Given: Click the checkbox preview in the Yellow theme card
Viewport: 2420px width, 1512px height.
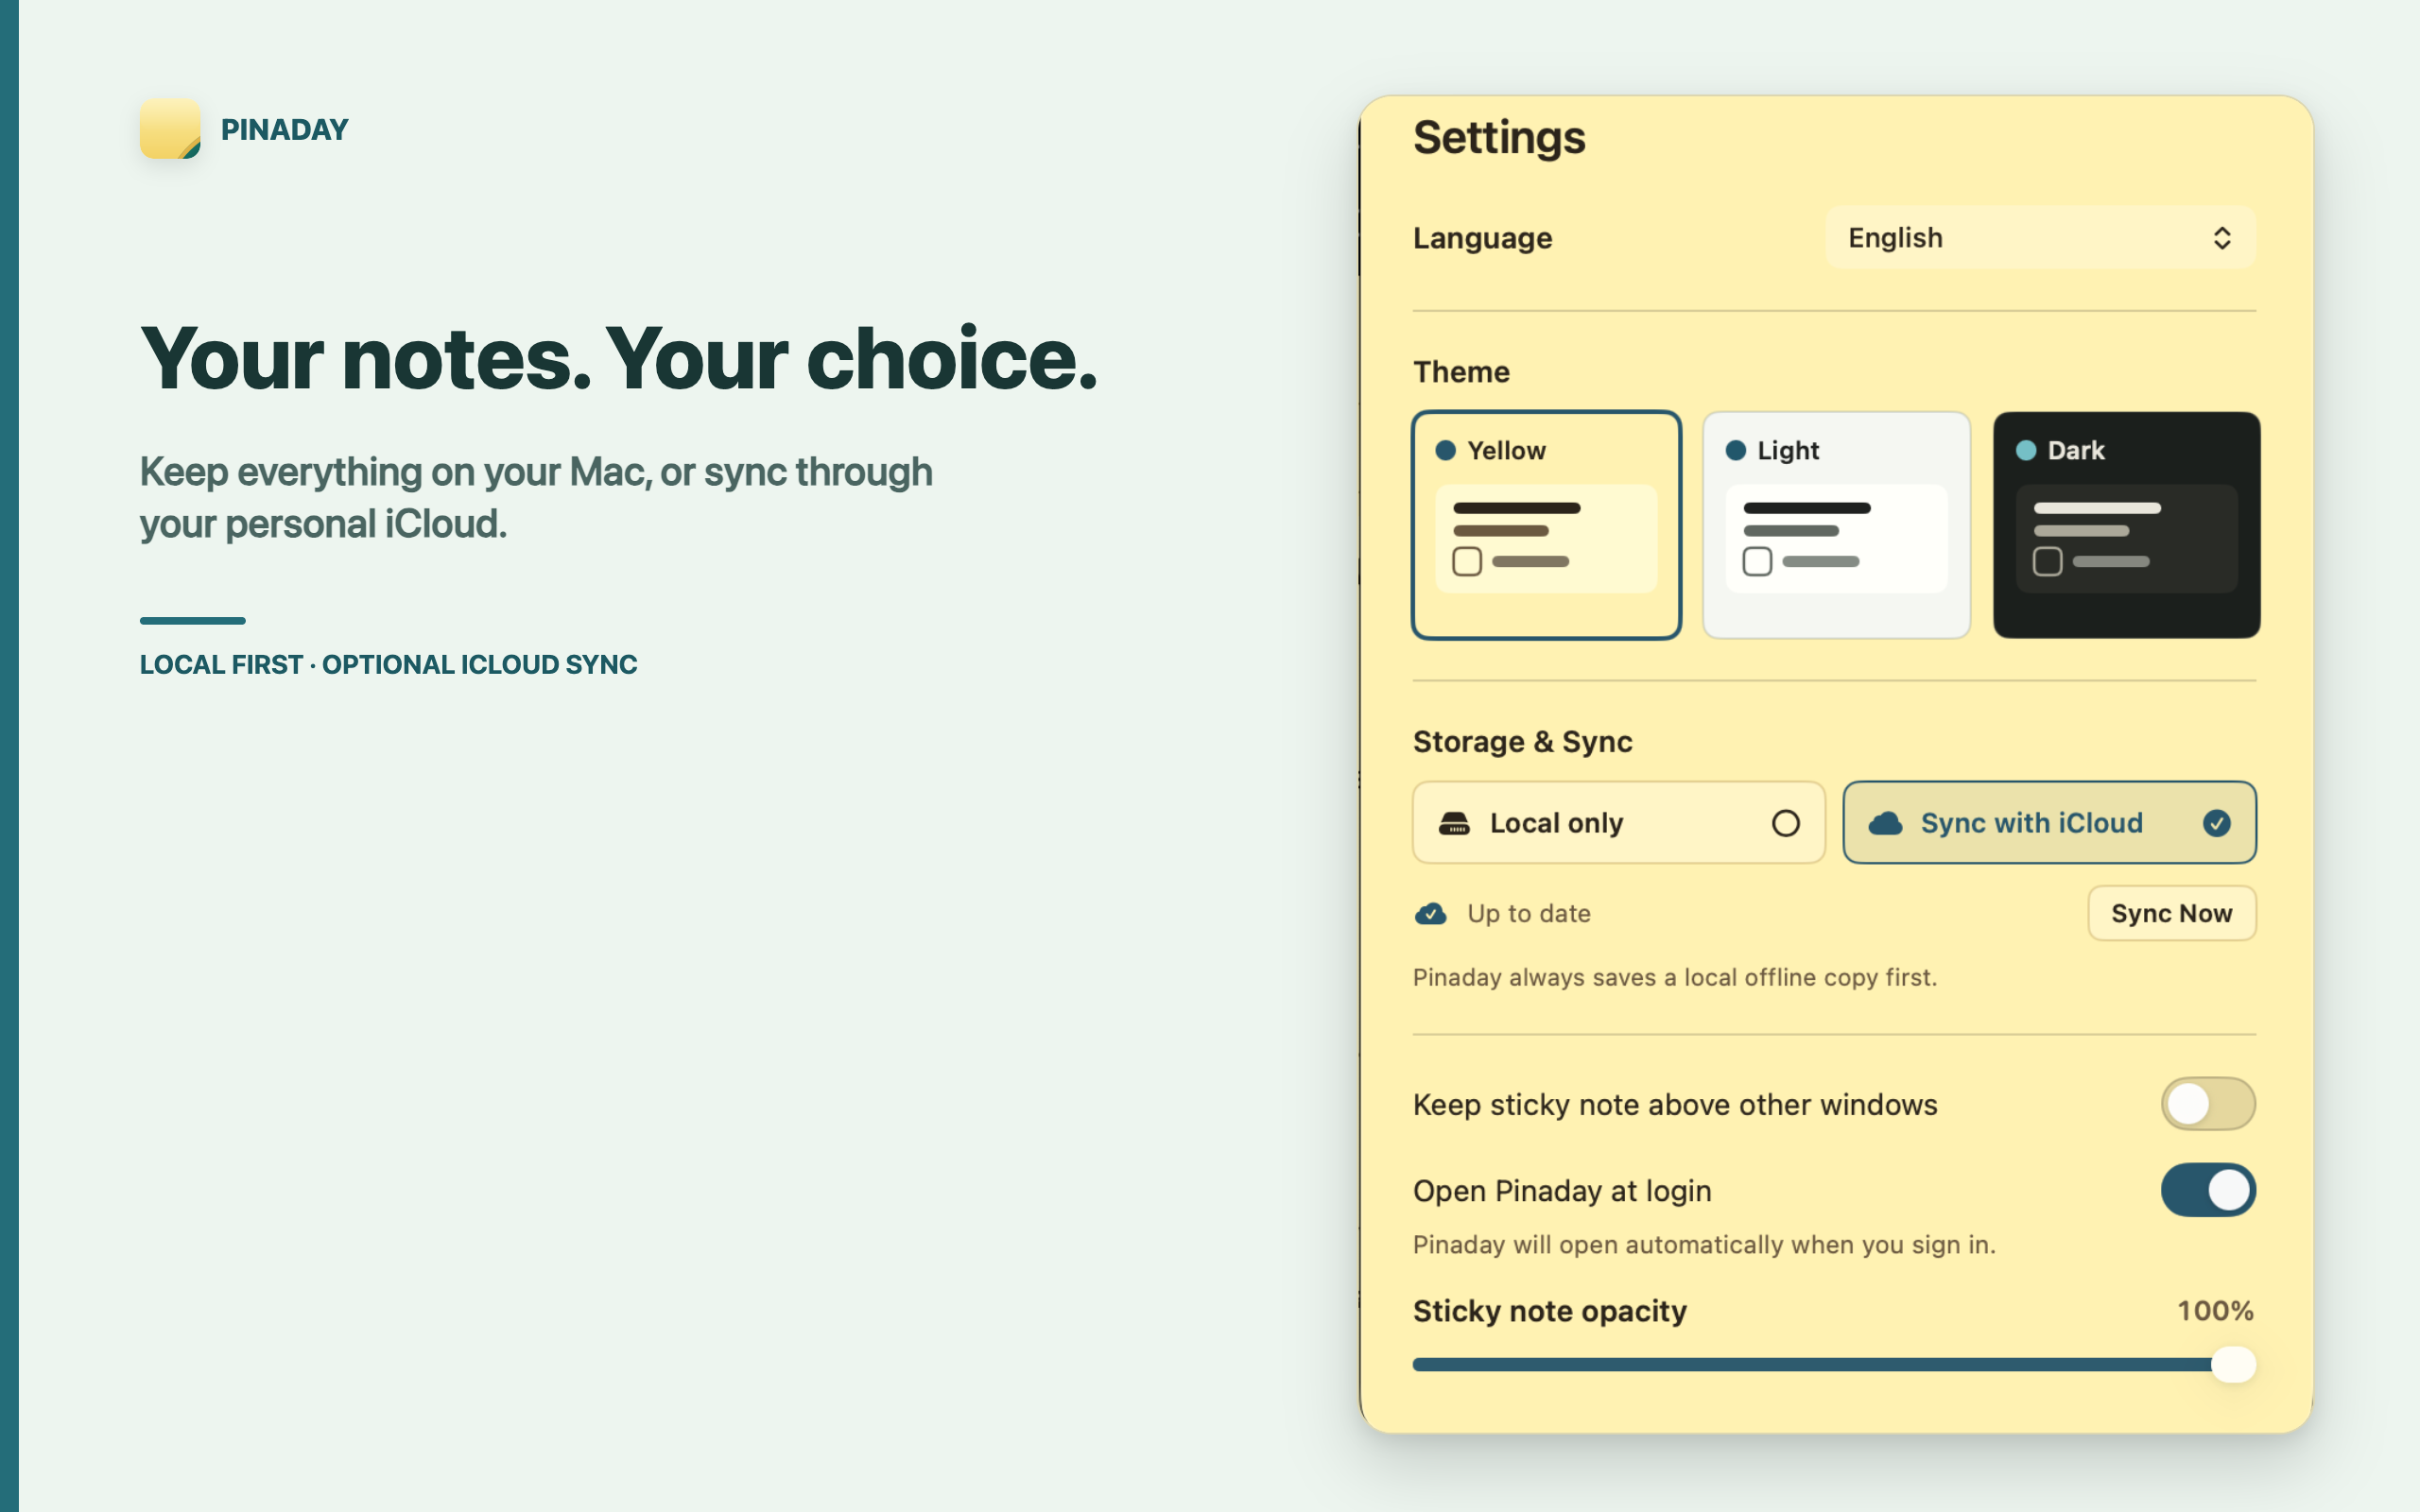Looking at the screenshot, I should click(1467, 561).
